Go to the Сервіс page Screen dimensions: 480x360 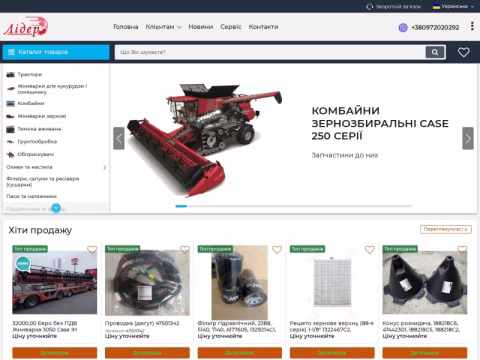point(231,27)
